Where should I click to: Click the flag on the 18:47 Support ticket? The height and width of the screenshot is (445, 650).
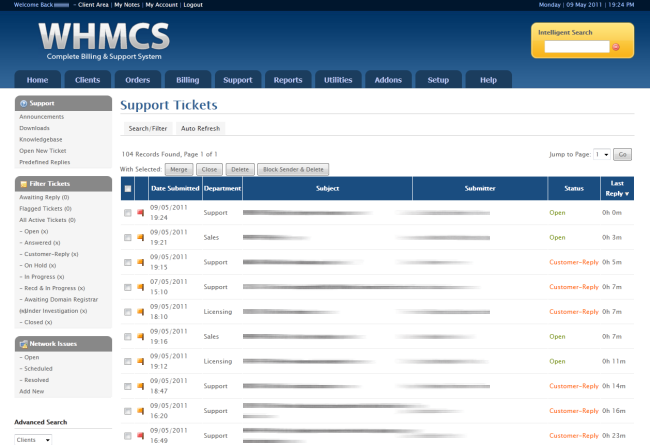(141, 386)
